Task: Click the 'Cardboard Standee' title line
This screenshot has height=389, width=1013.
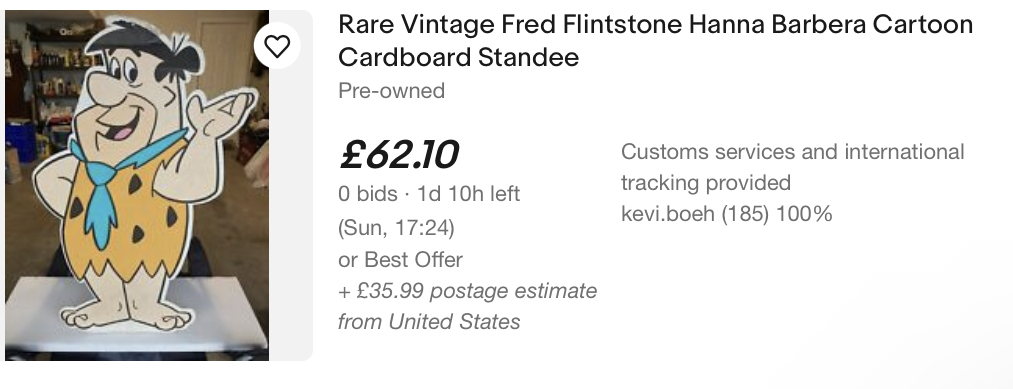Action: click(458, 58)
